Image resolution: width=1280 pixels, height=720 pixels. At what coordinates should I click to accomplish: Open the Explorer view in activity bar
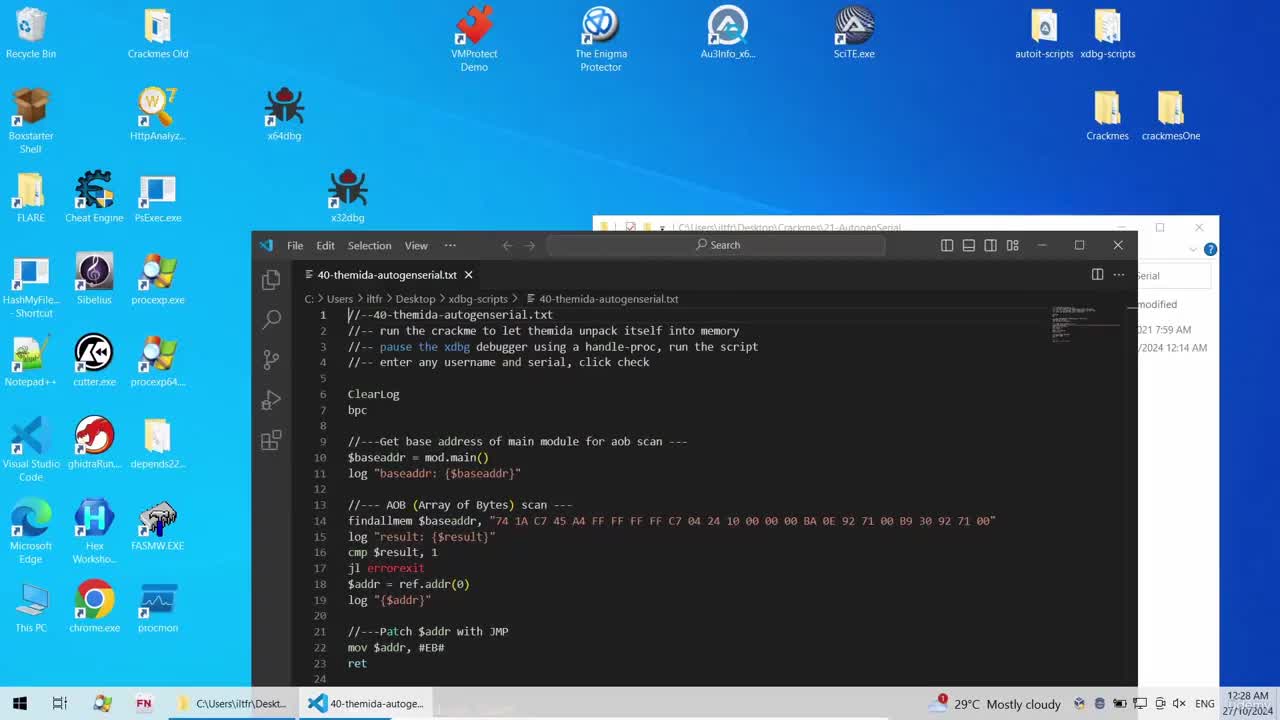click(271, 281)
